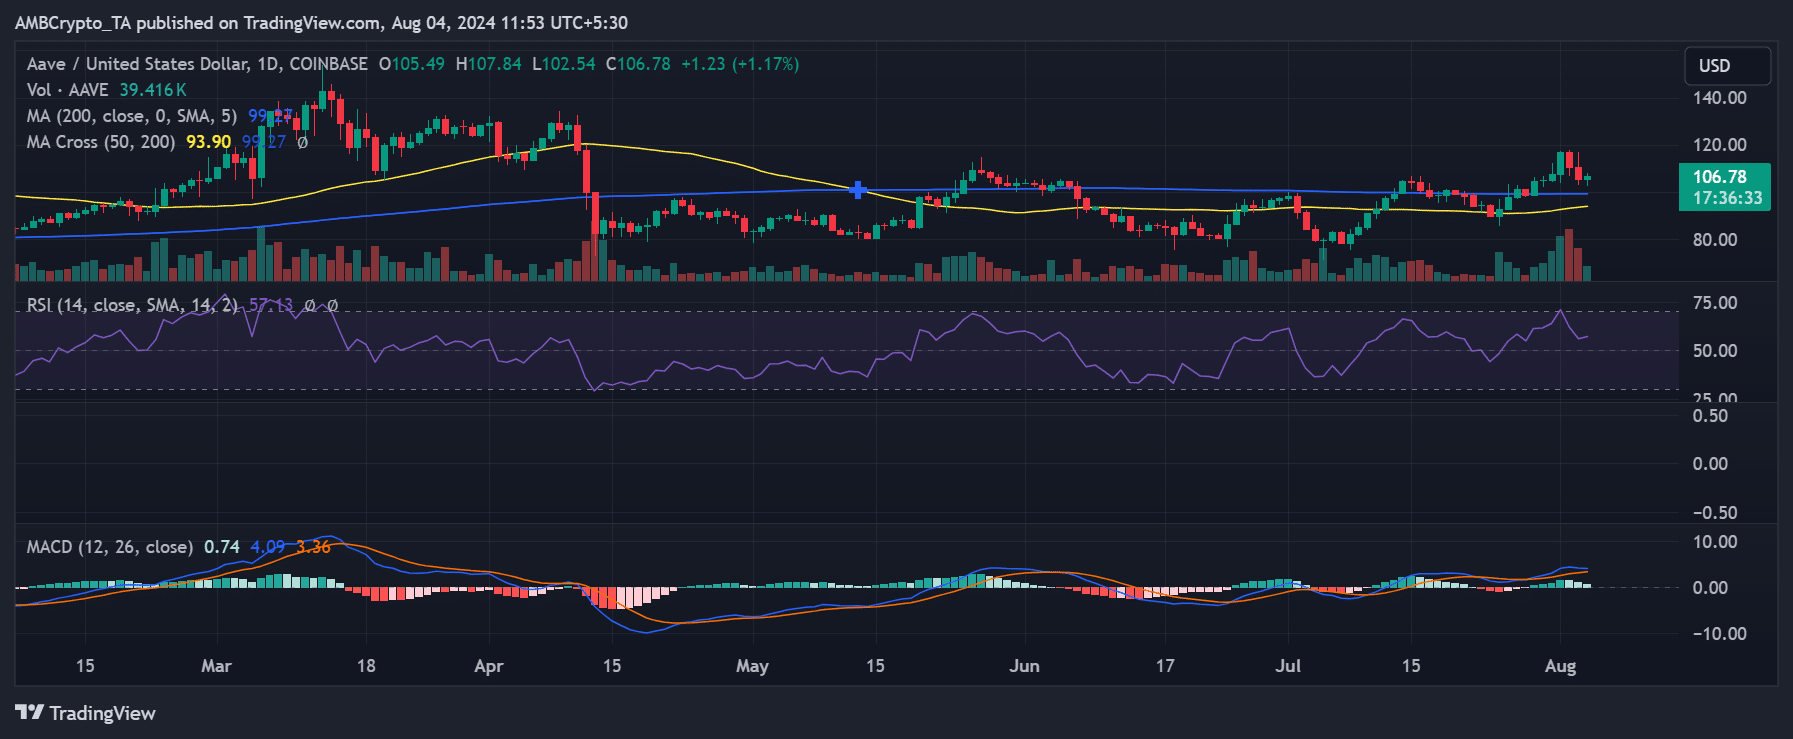This screenshot has height=739, width=1793.
Task: Click the MA Cross value 93.90
Action: (x=208, y=142)
